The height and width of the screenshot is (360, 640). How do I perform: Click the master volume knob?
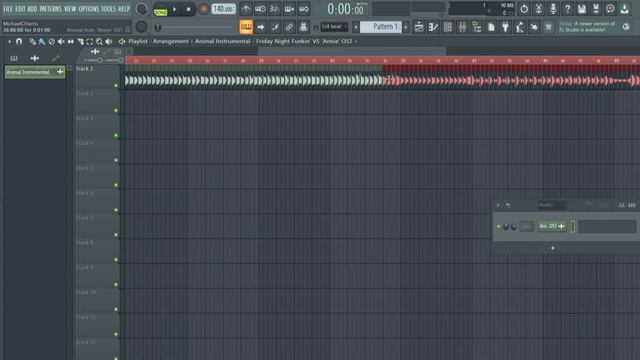click(141, 9)
